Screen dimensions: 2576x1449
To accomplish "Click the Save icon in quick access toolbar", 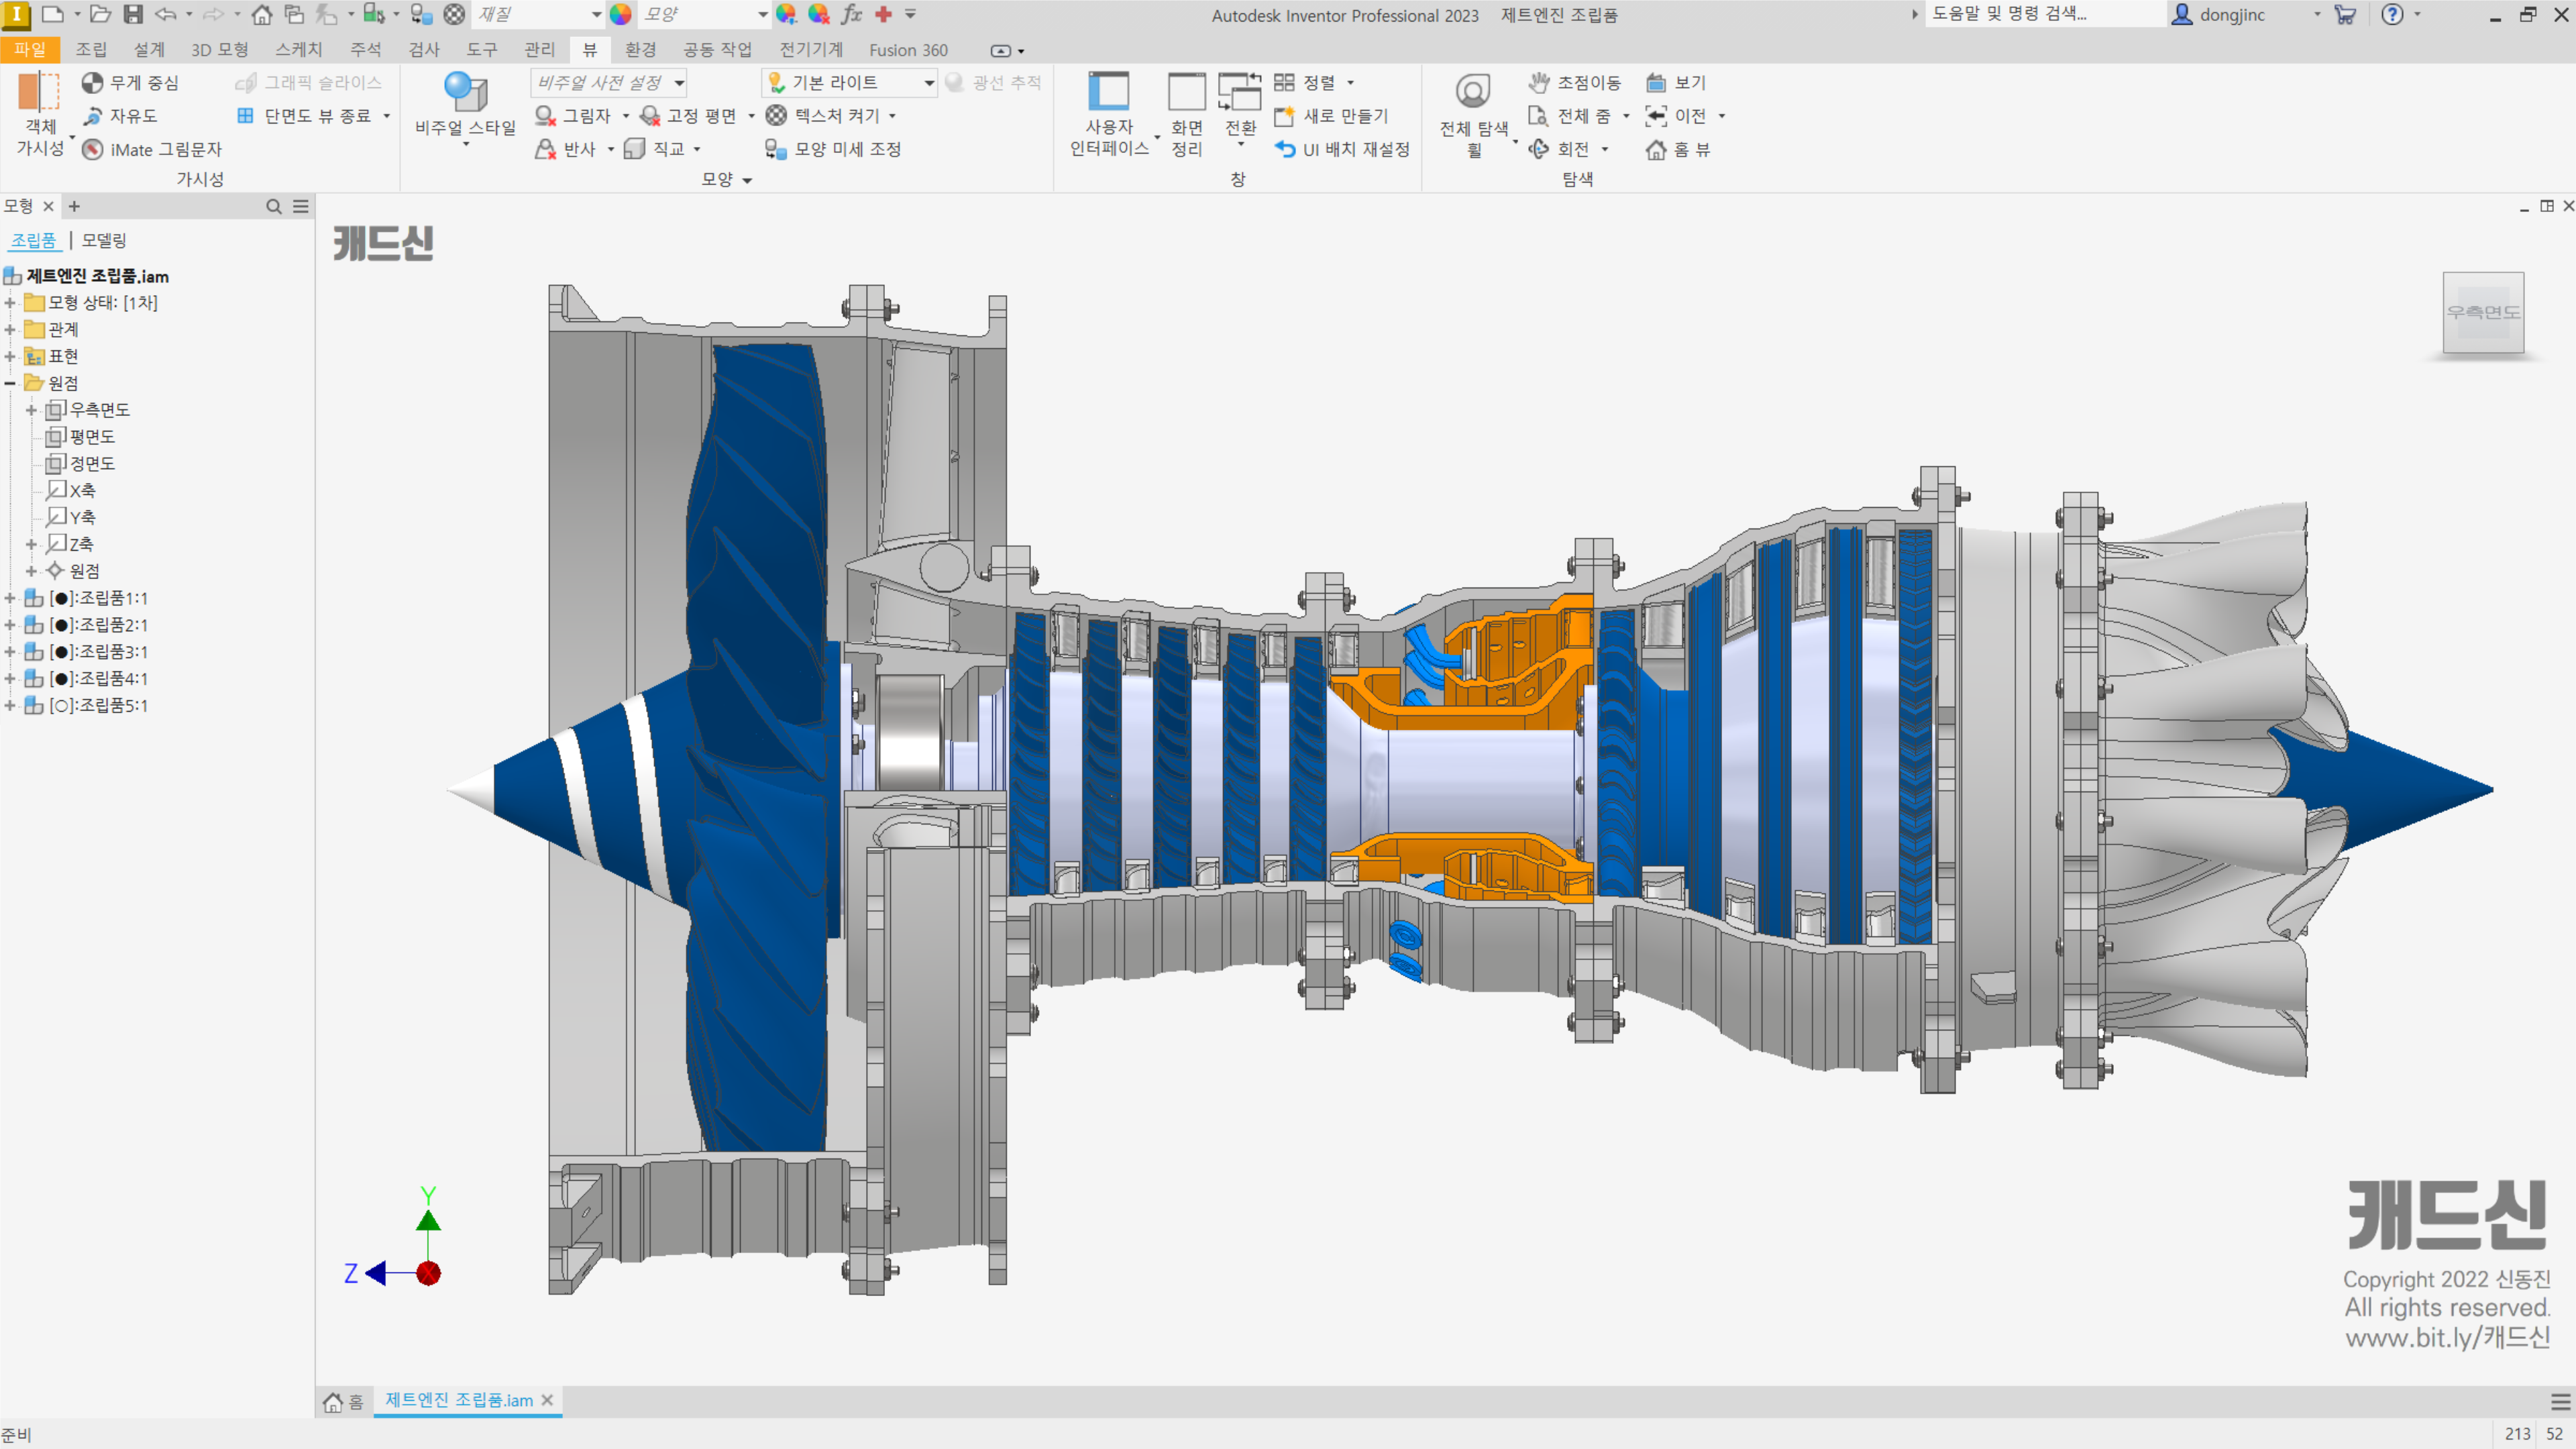I will coord(133,14).
